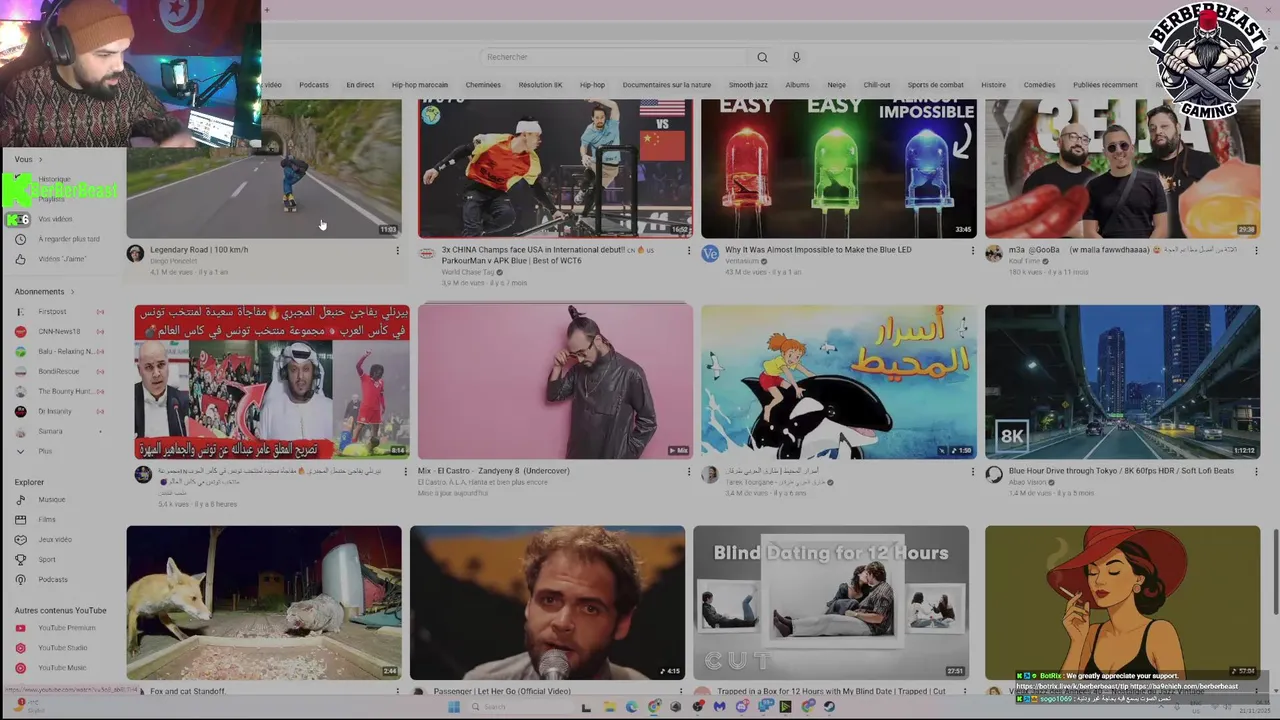
Task: Select the Neige chip
Action: pyautogui.click(x=837, y=85)
